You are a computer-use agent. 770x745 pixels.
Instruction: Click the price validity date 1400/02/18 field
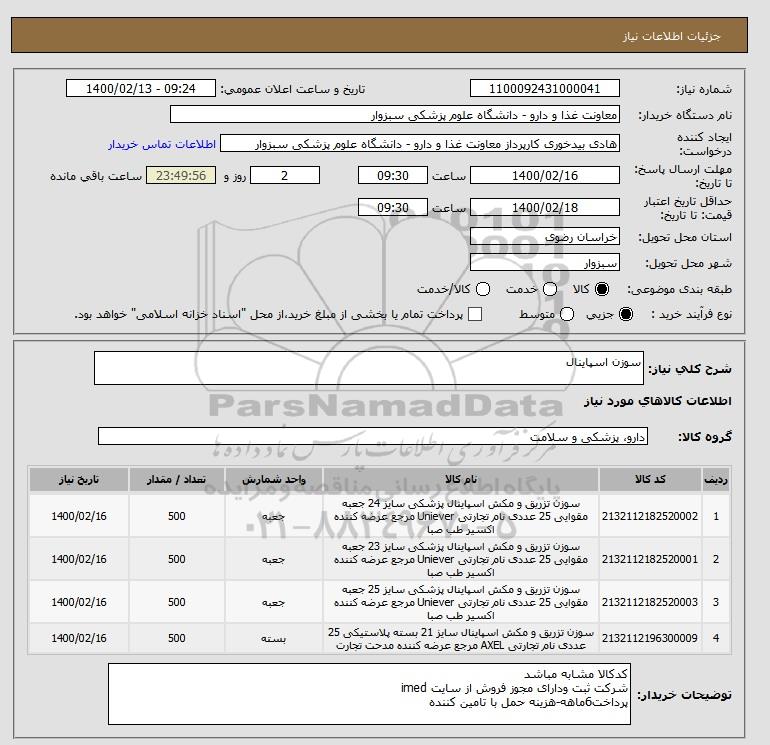point(545,207)
